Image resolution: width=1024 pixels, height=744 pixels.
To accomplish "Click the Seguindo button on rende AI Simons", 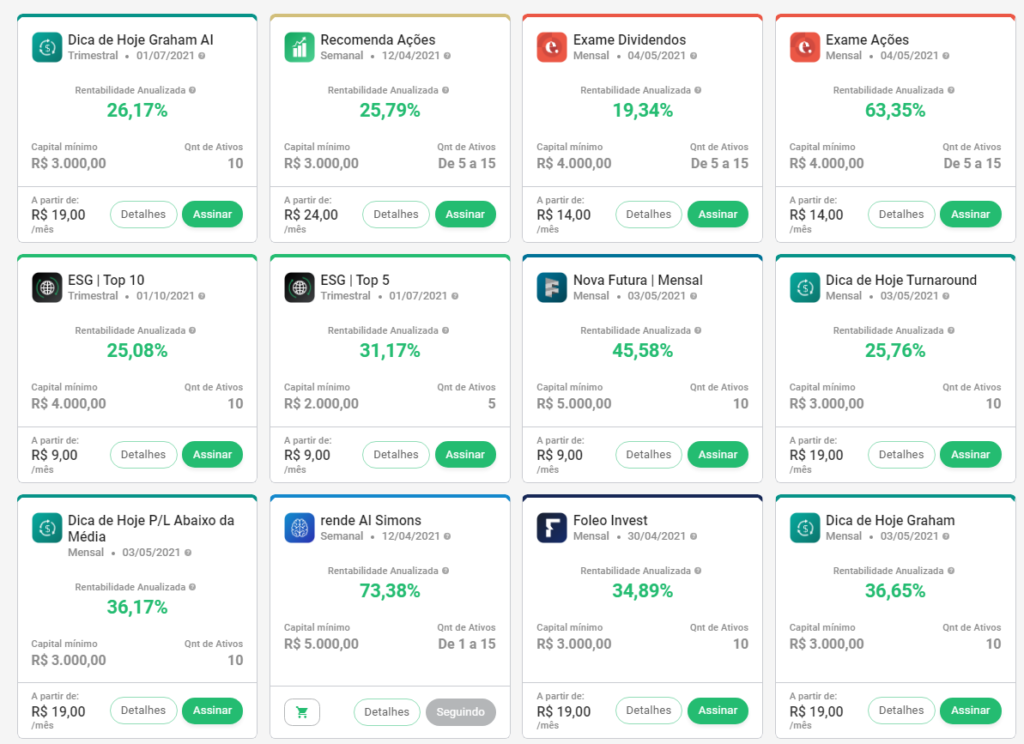I will pos(460,712).
